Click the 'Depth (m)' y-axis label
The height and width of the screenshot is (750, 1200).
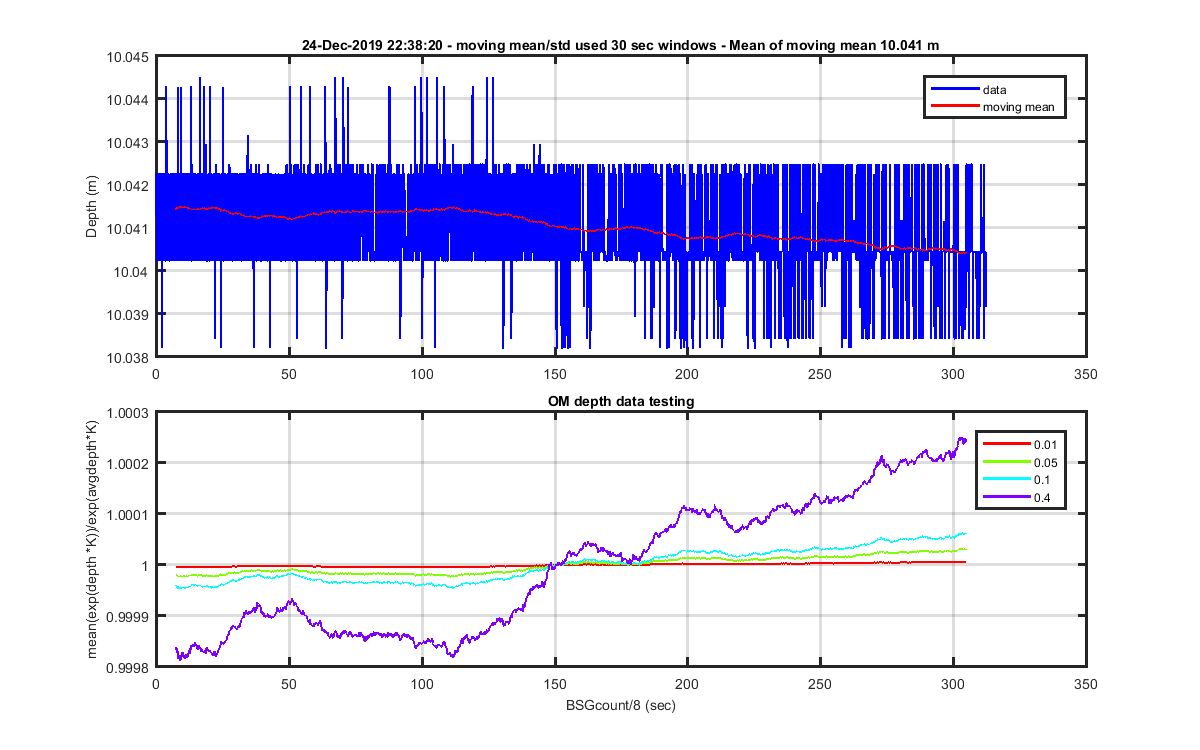91,206
